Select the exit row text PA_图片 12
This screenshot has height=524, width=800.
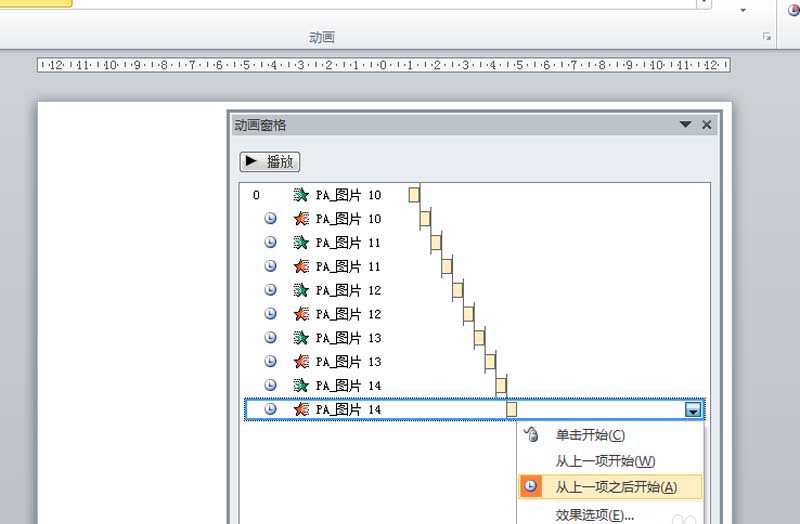tap(348, 314)
